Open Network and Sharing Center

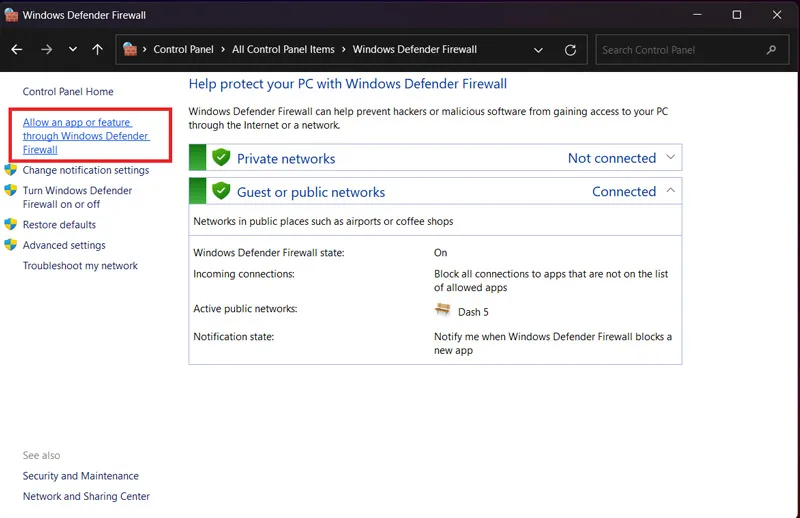pyautogui.click(x=86, y=496)
